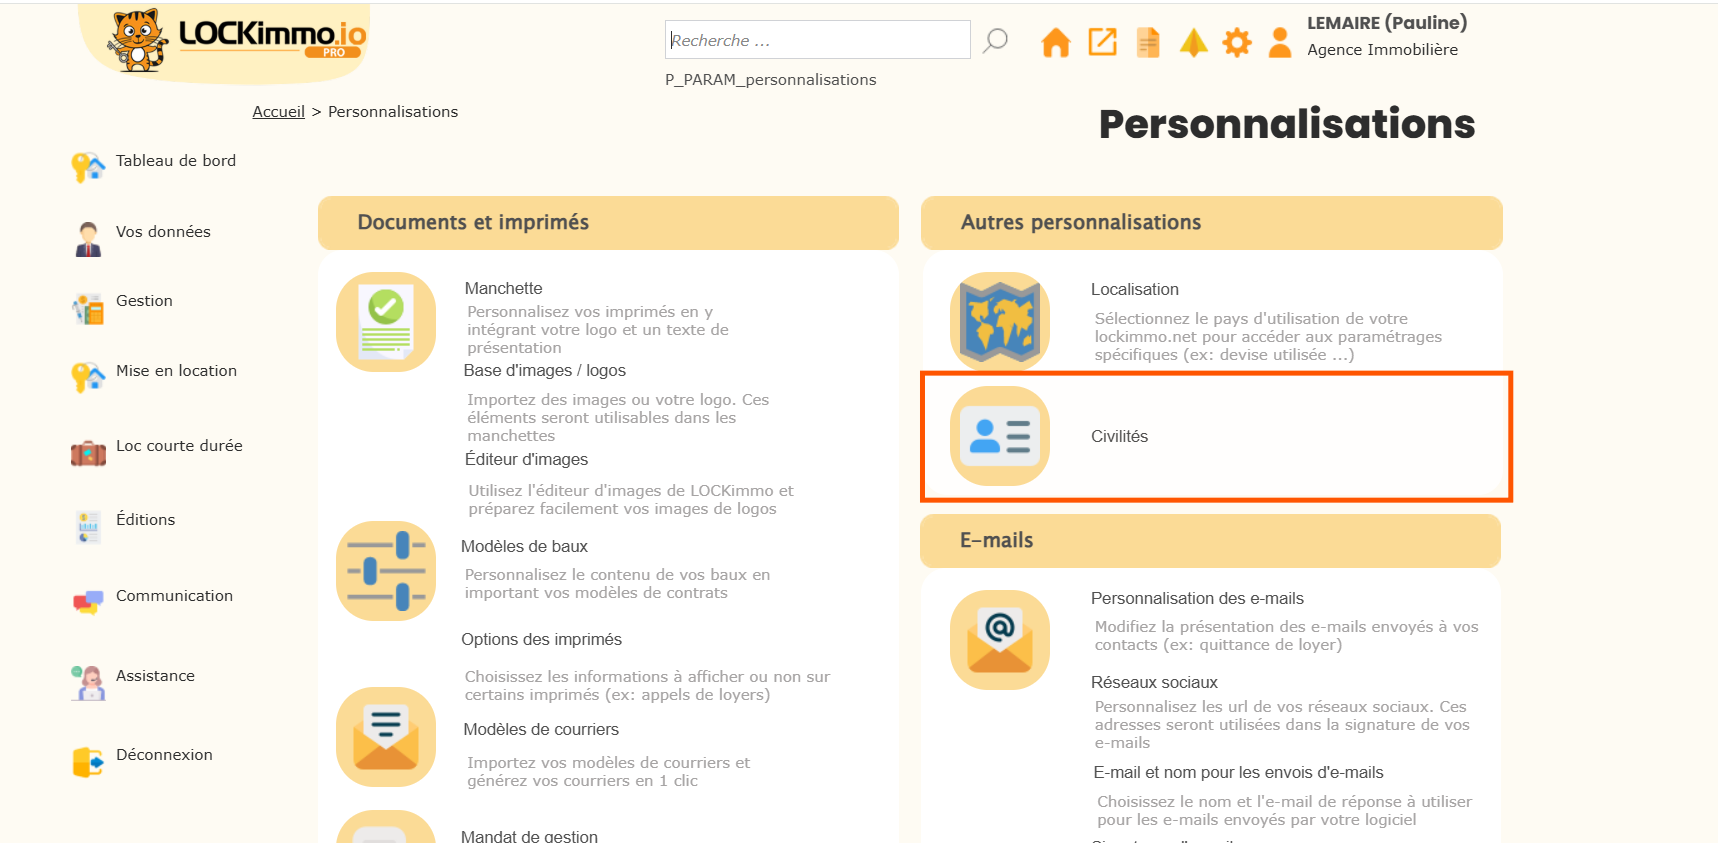
Task: Click the magnifying glass search icon
Action: [995, 41]
